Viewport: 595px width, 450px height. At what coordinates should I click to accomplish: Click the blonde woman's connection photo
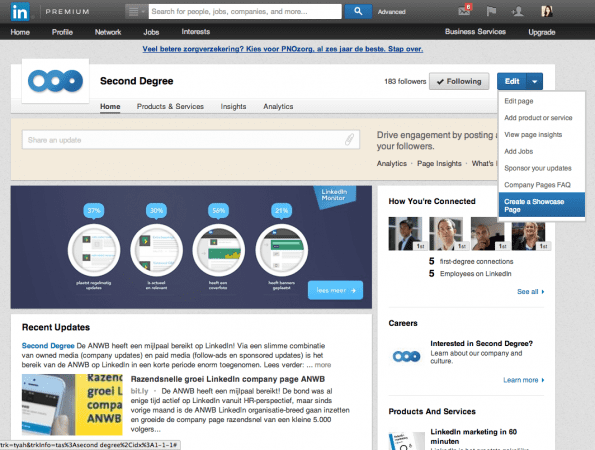(x=529, y=233)
